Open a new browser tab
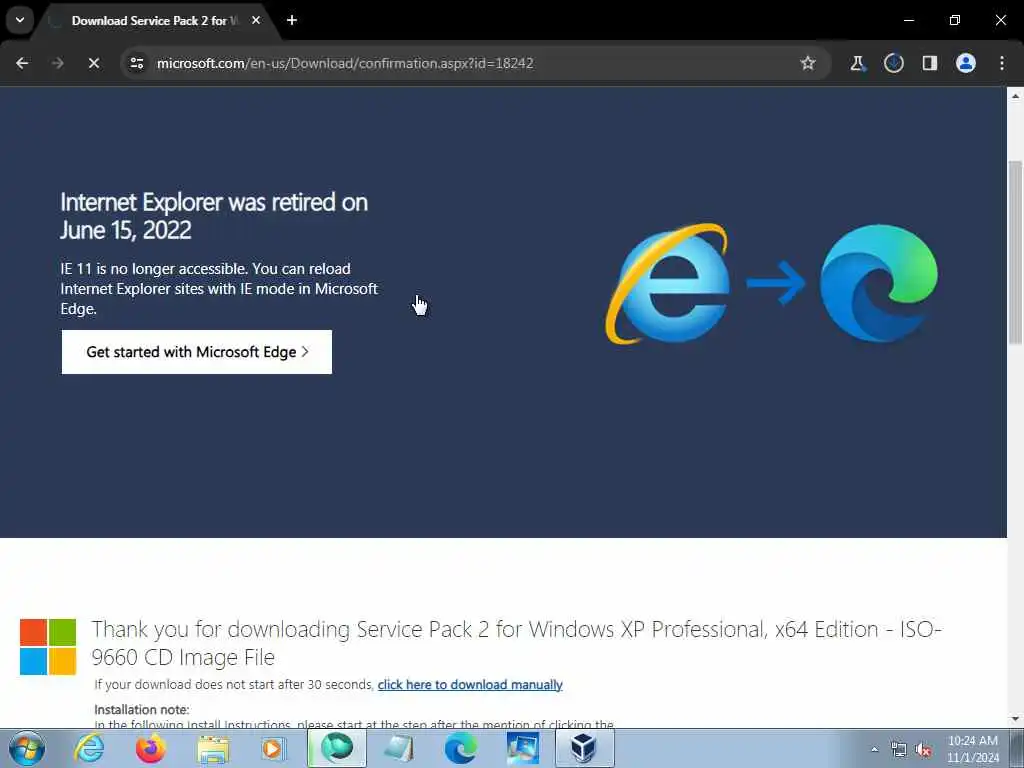This screenshot has width=1024, height=768. click(292, 20)
